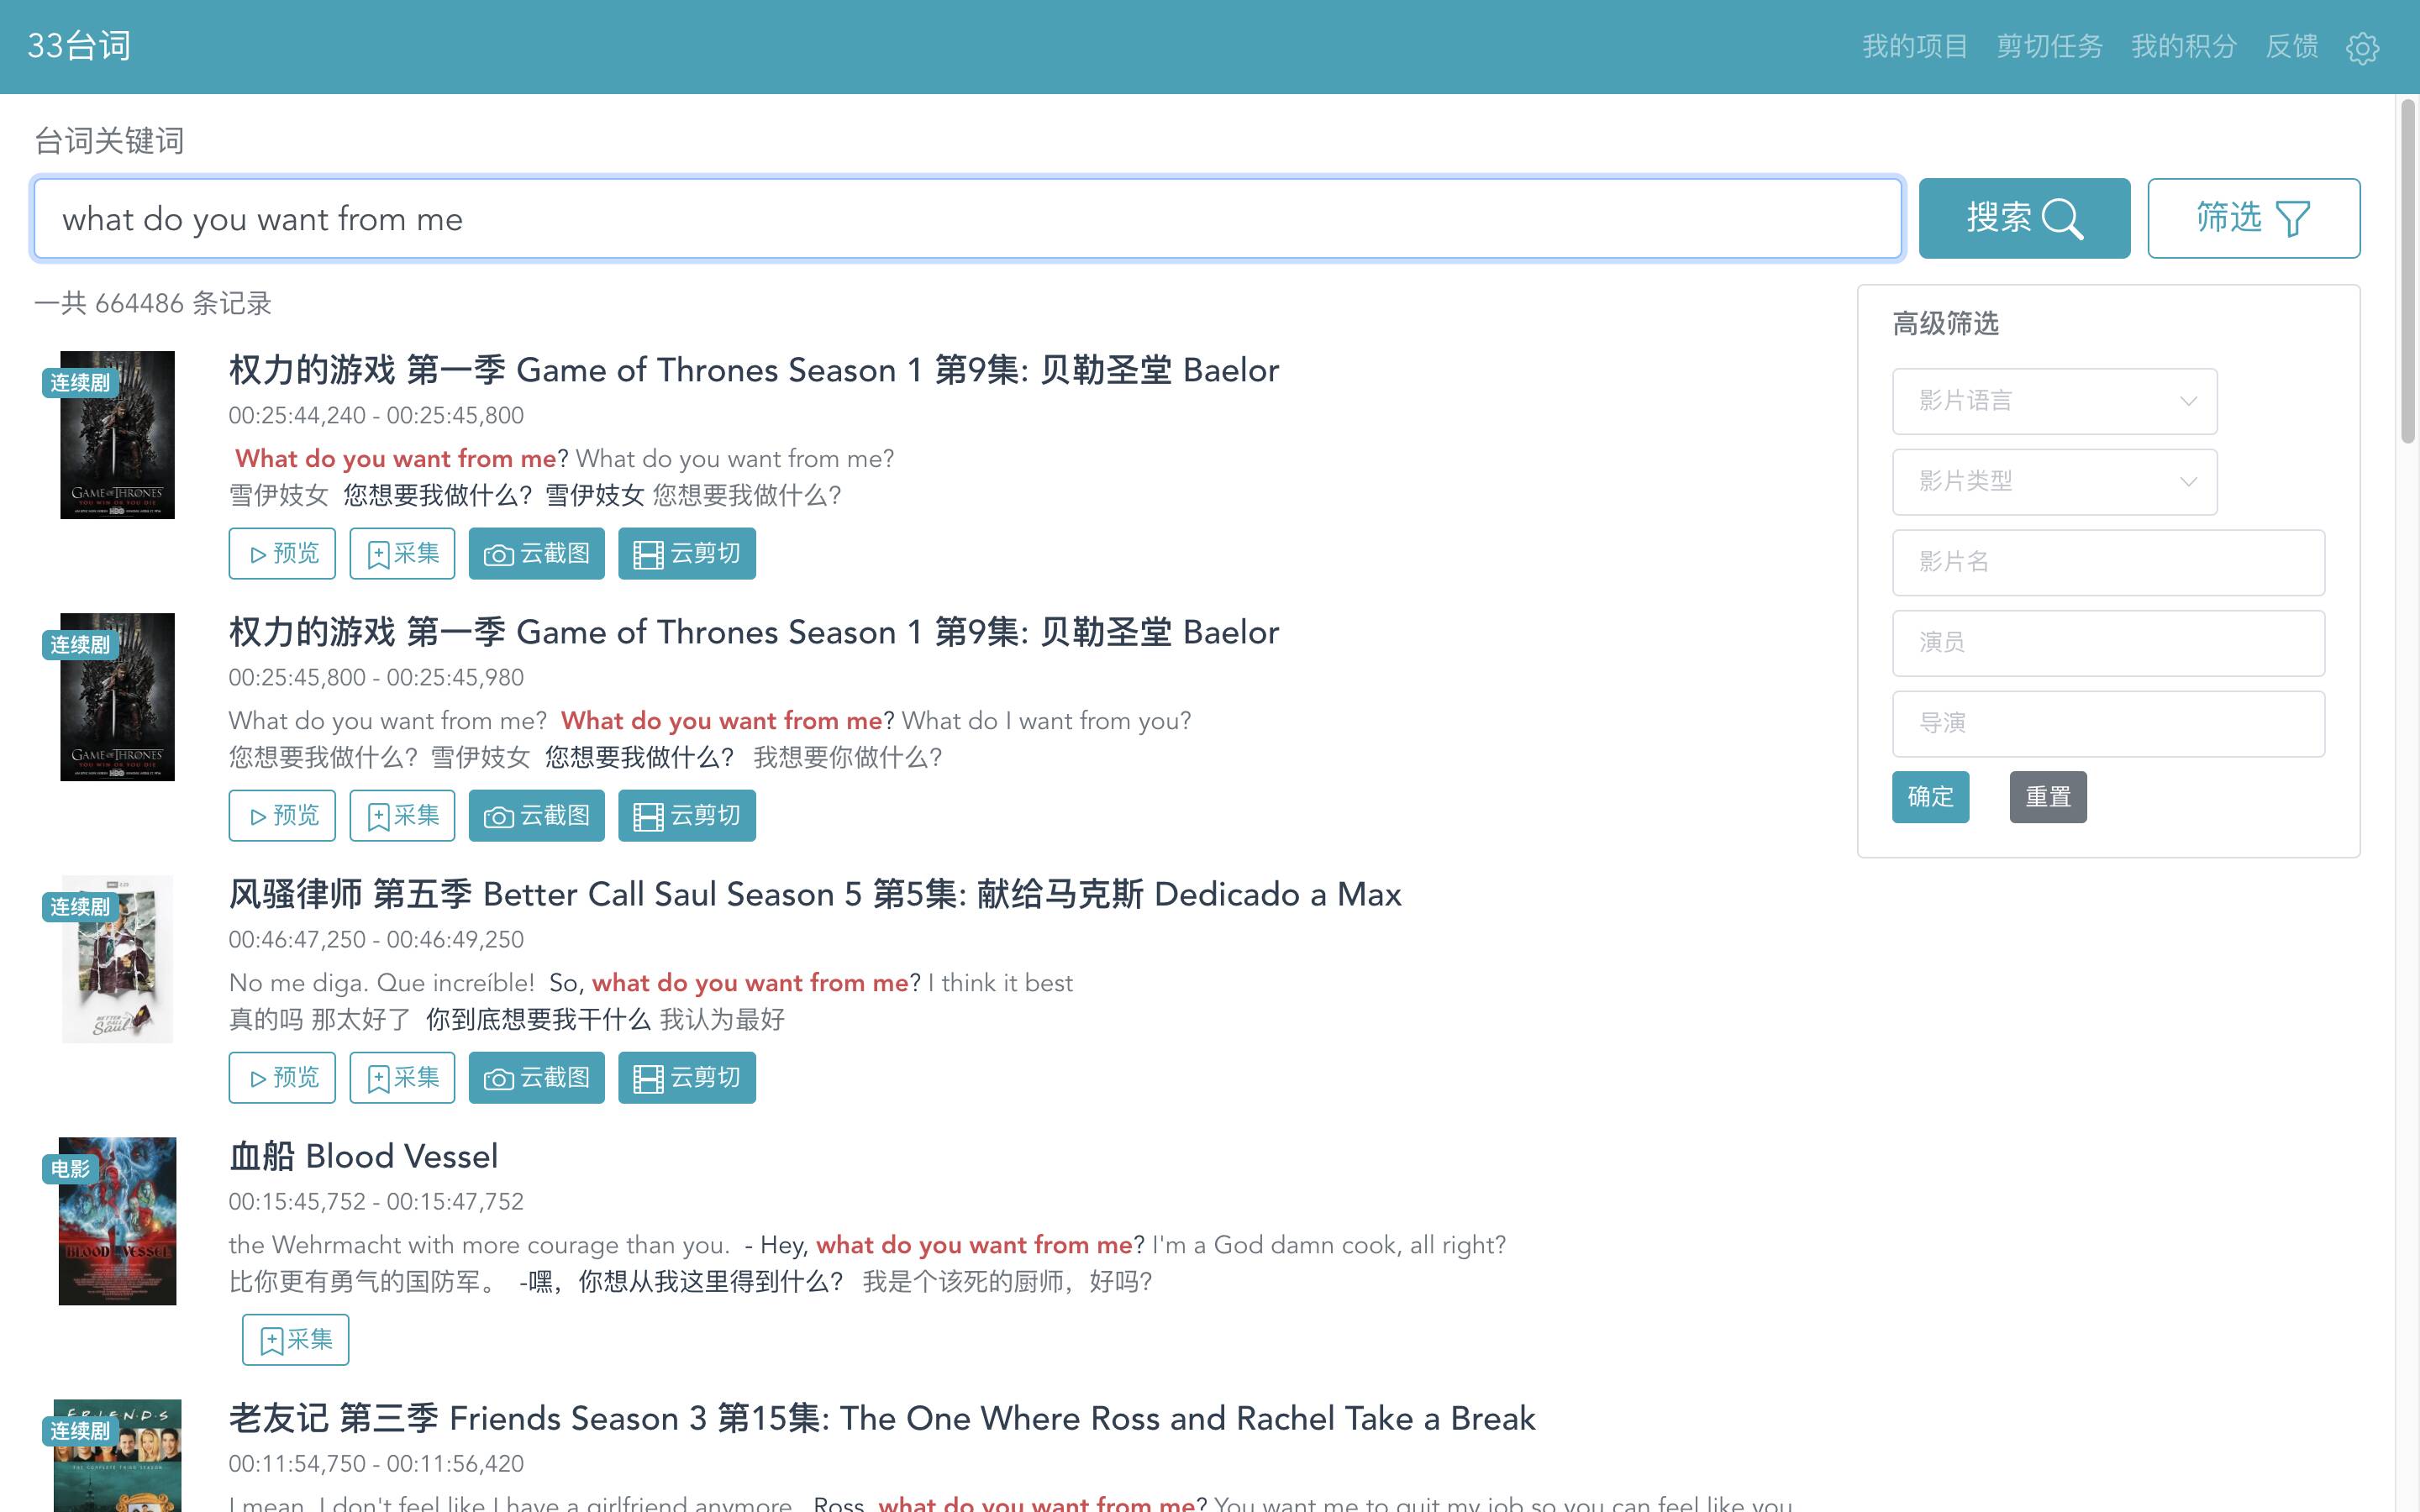Screen dimensions: 2420x1512
Task: Toggle the 筛选 filter panel
Action: [x=2253, y=218]
